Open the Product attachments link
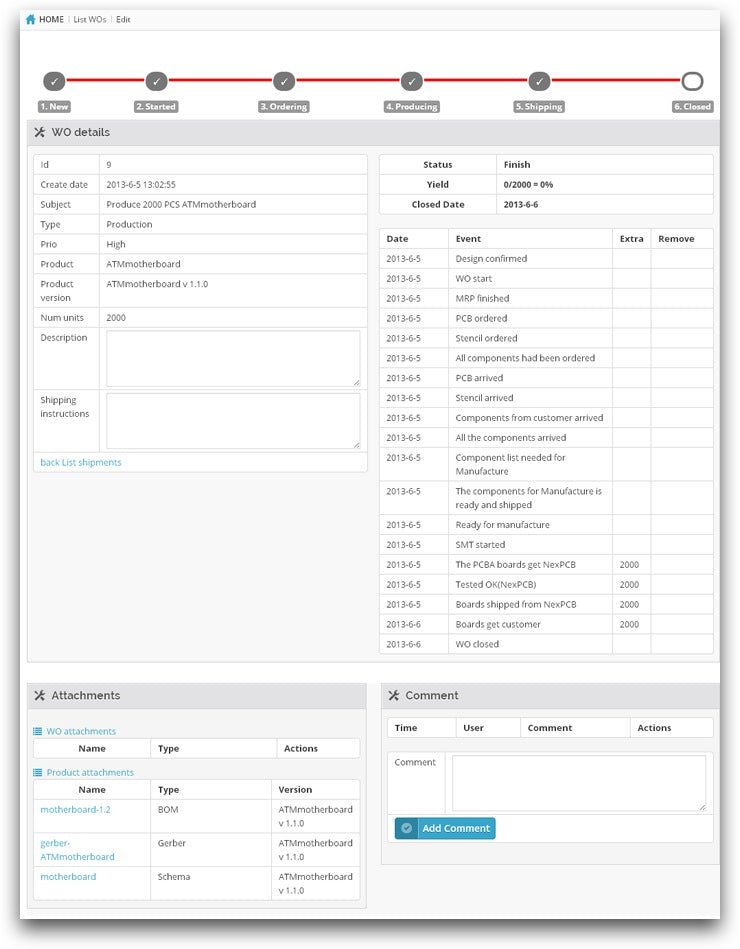The width and height of the screenshot is (740, 949). 90,772
